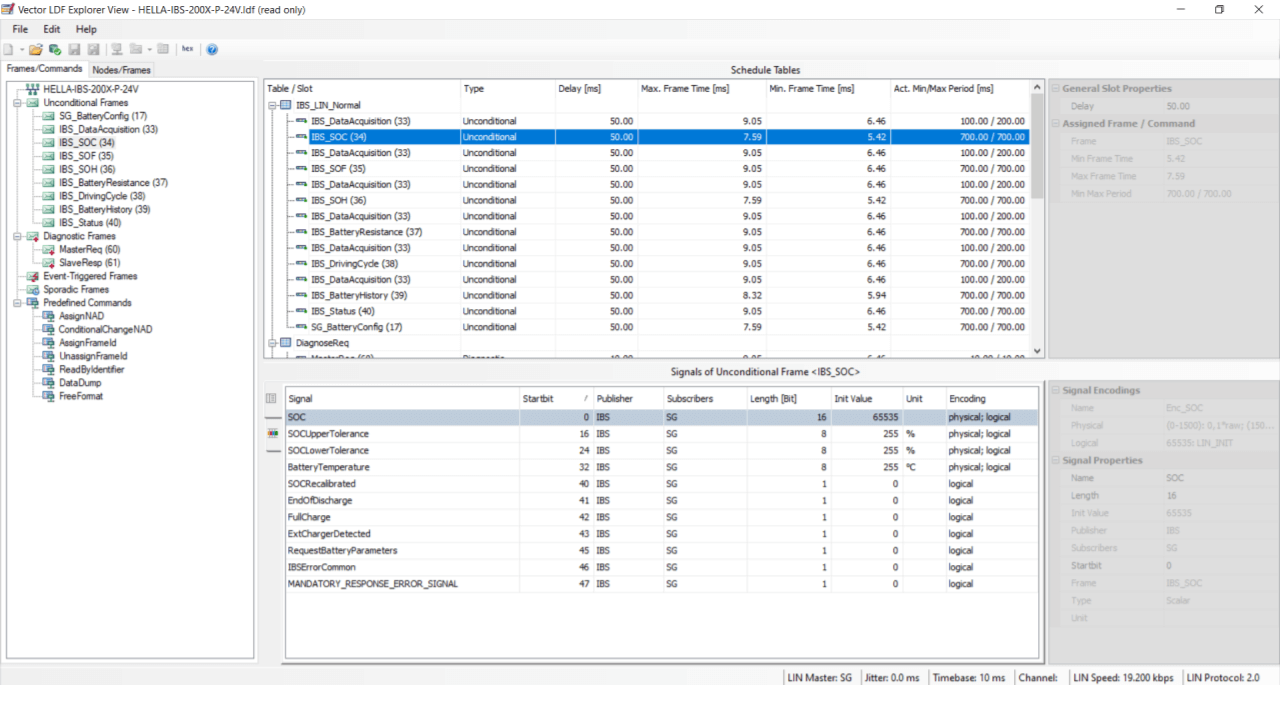Click LIN Speed: 19.200 kbps in status bar

(x=1122, y=678)
